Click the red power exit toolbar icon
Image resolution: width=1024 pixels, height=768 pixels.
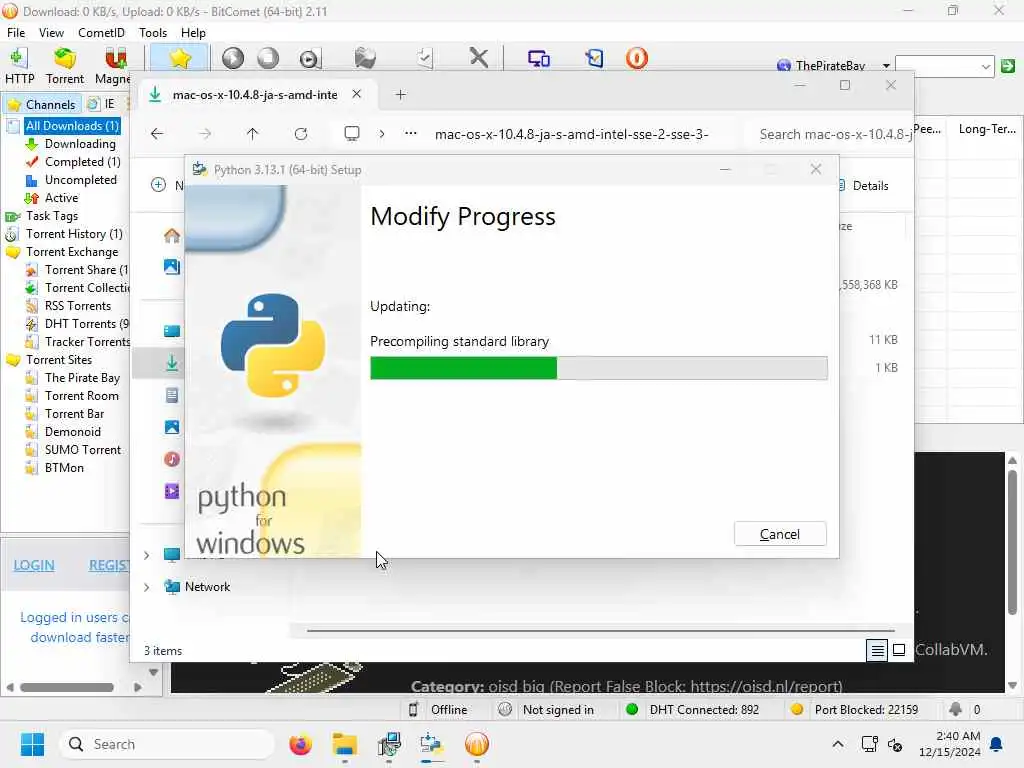[637, 58]
